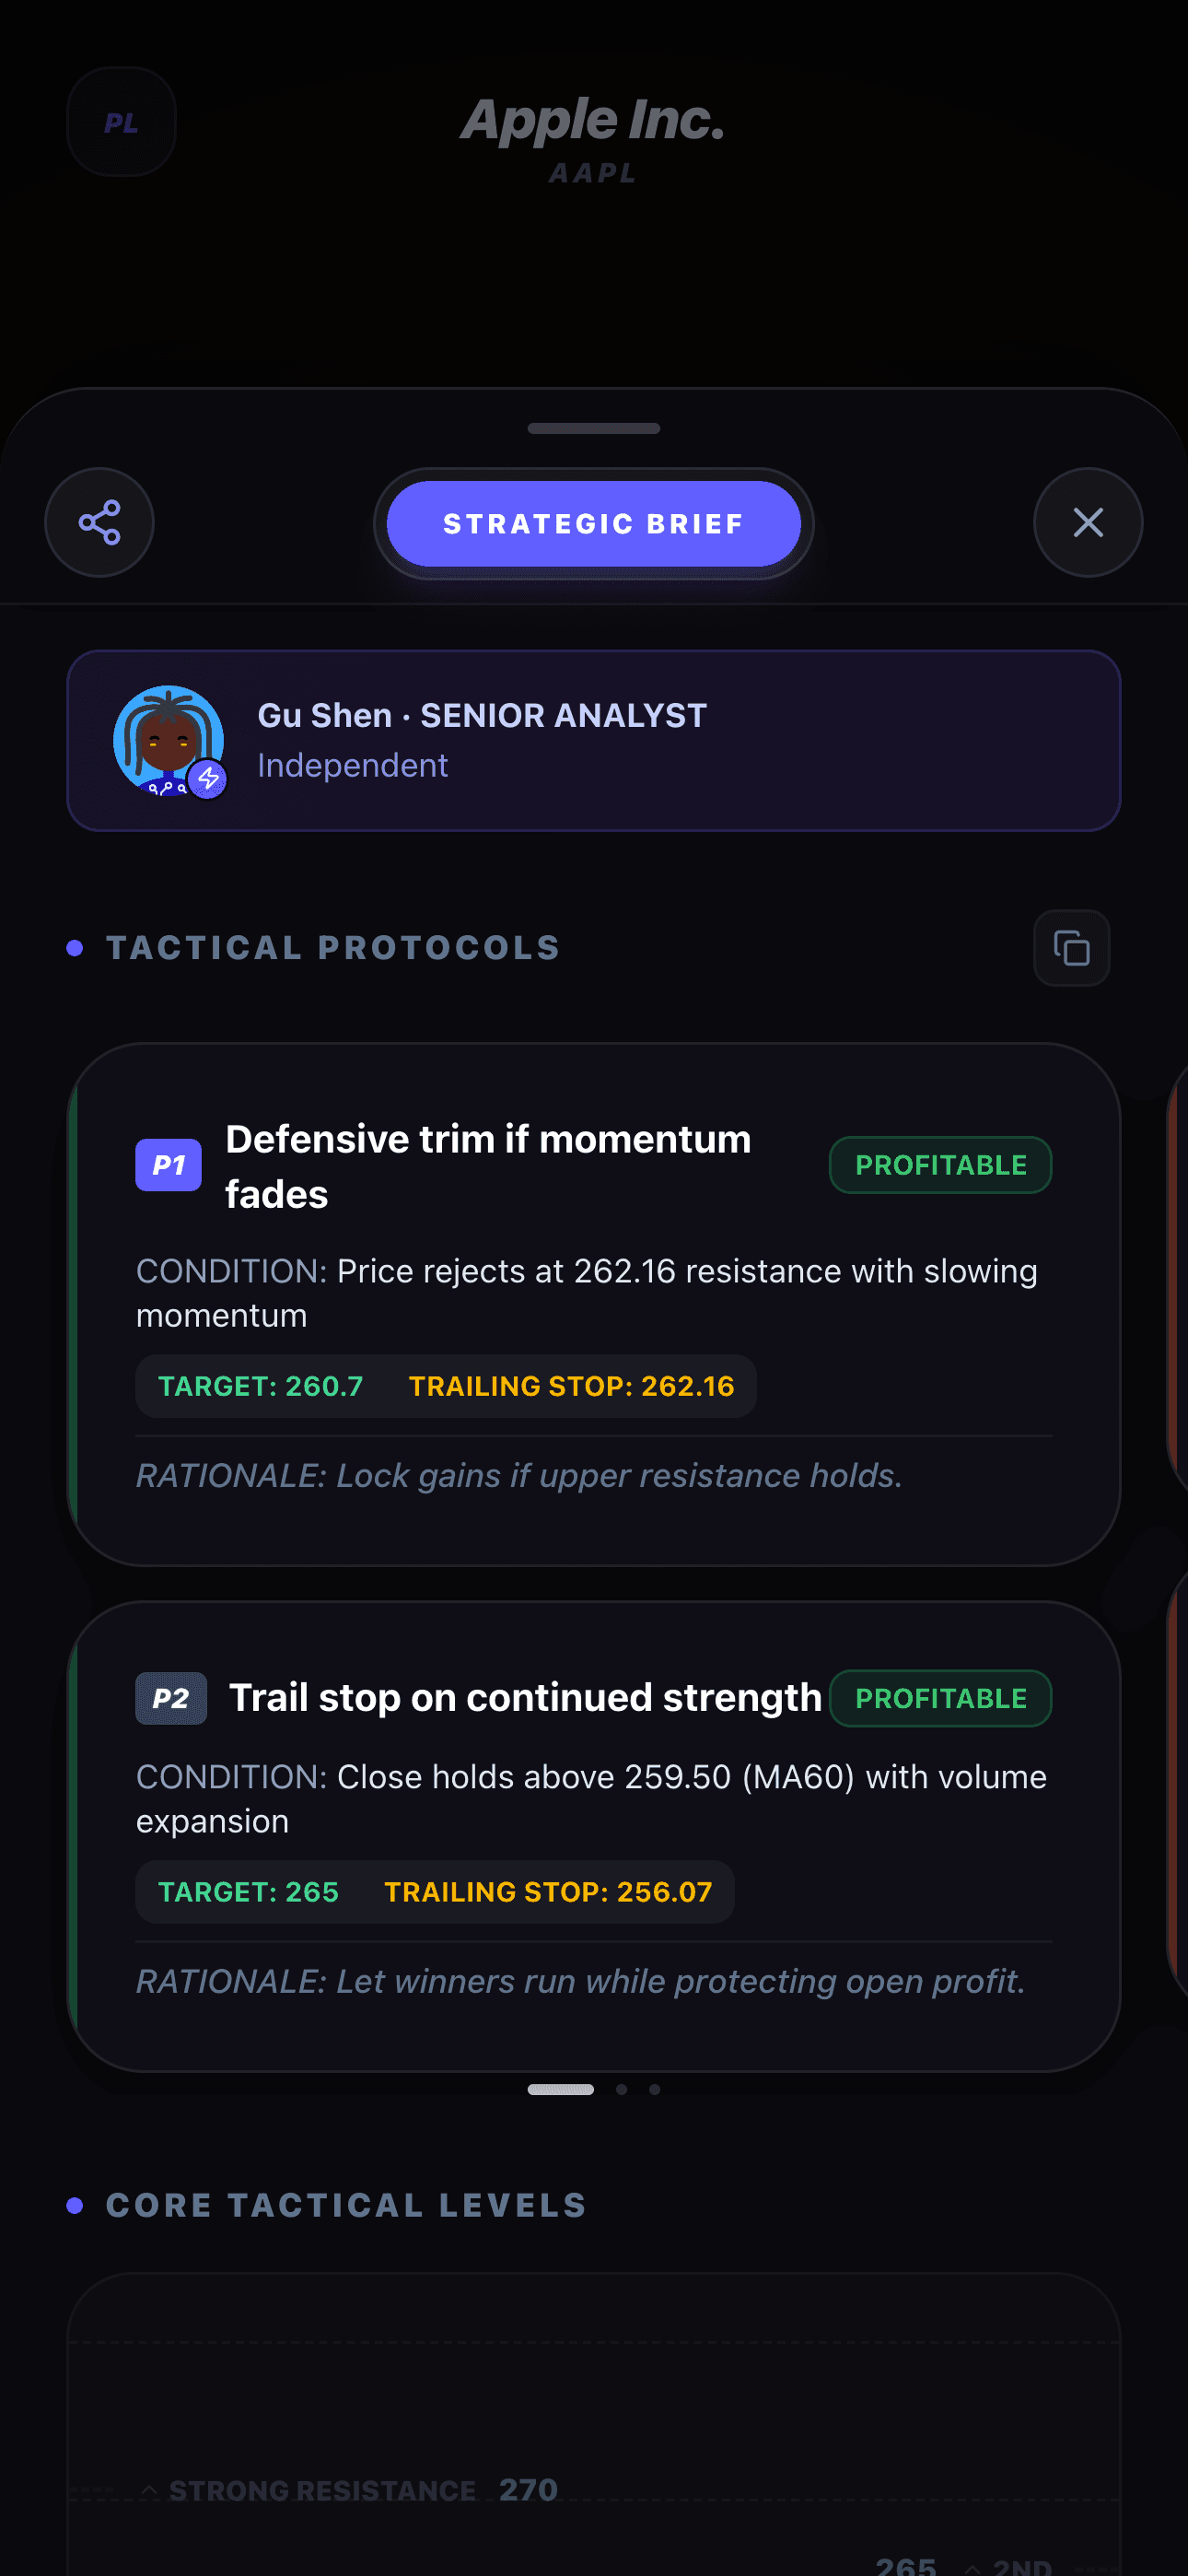The height and width of the screenshot is (2576, 1188).
Task: Click TARGET: 260.7 chip
Action: 259,1386
